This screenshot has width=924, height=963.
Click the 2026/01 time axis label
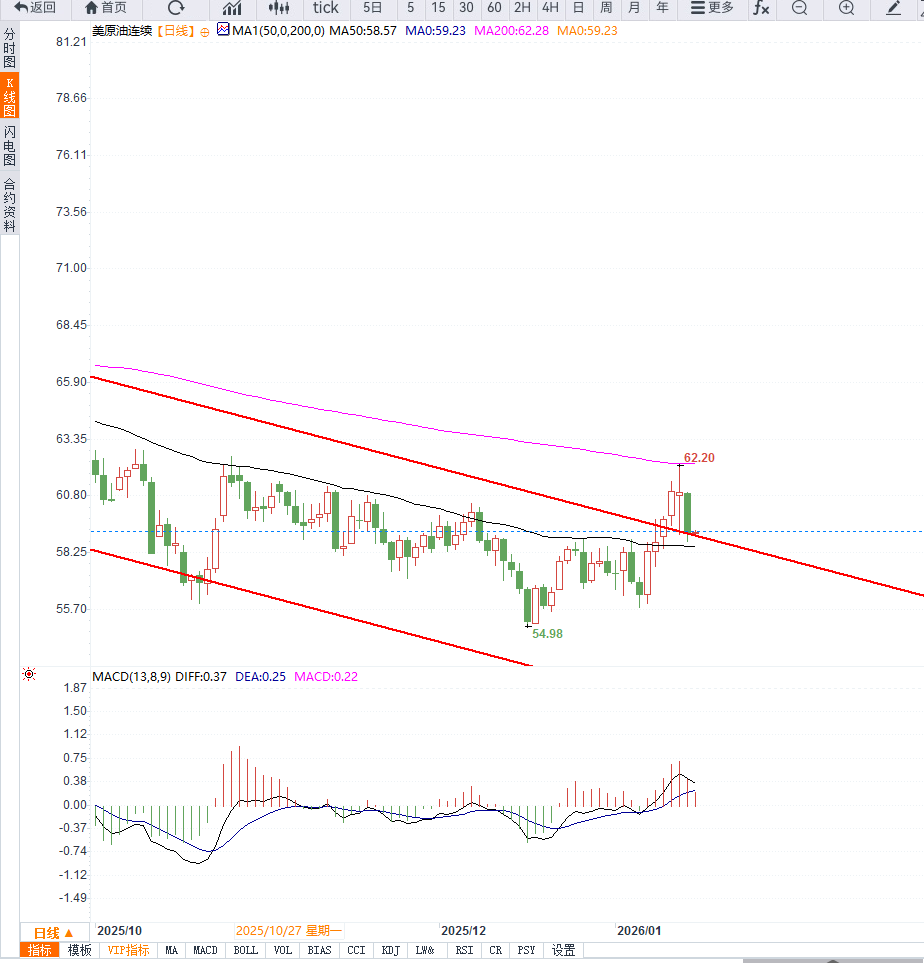click(639, 930)
